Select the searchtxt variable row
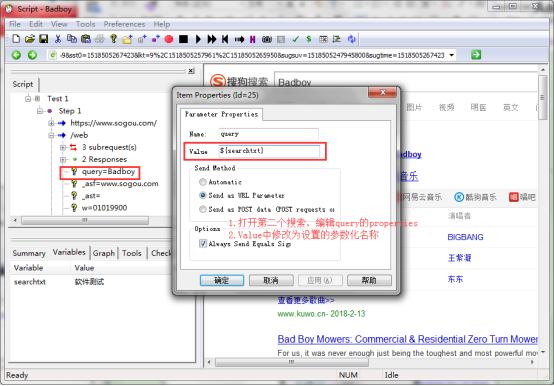The width and height of the screenshot is (554, 386). [x=92, y=282]
